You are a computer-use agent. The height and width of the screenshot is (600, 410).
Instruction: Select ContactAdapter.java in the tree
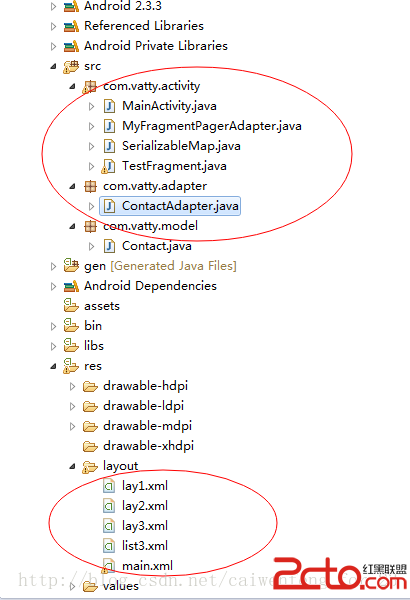pyautogui.click(x=180, y=206)
